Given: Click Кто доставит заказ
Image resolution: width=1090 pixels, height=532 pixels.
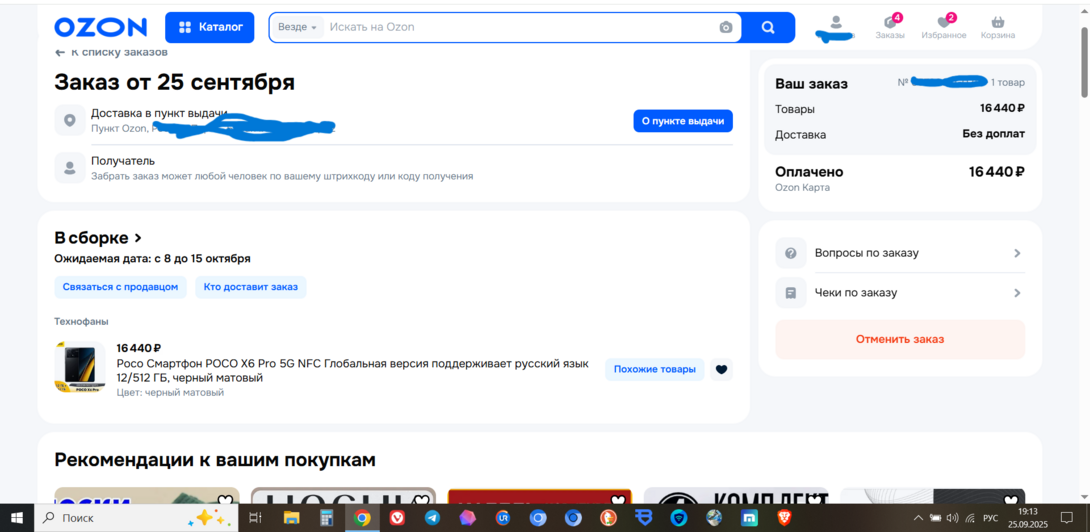Looking at the screenshot, I should tap(250, 287).
